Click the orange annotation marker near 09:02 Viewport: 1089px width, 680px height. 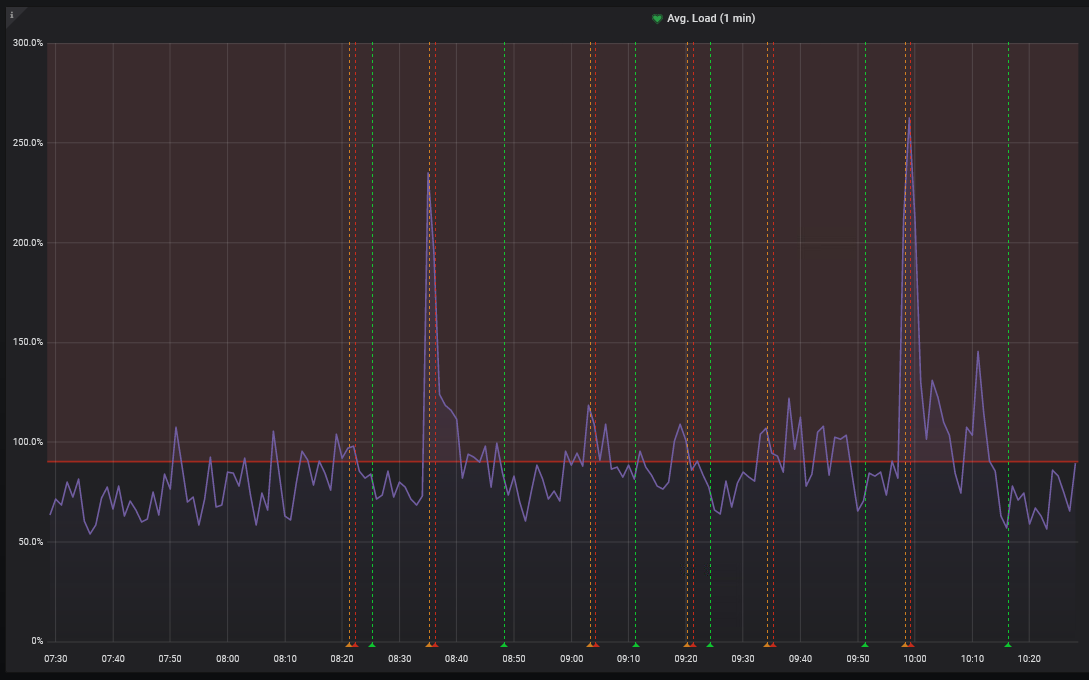[x=590, y=646]
